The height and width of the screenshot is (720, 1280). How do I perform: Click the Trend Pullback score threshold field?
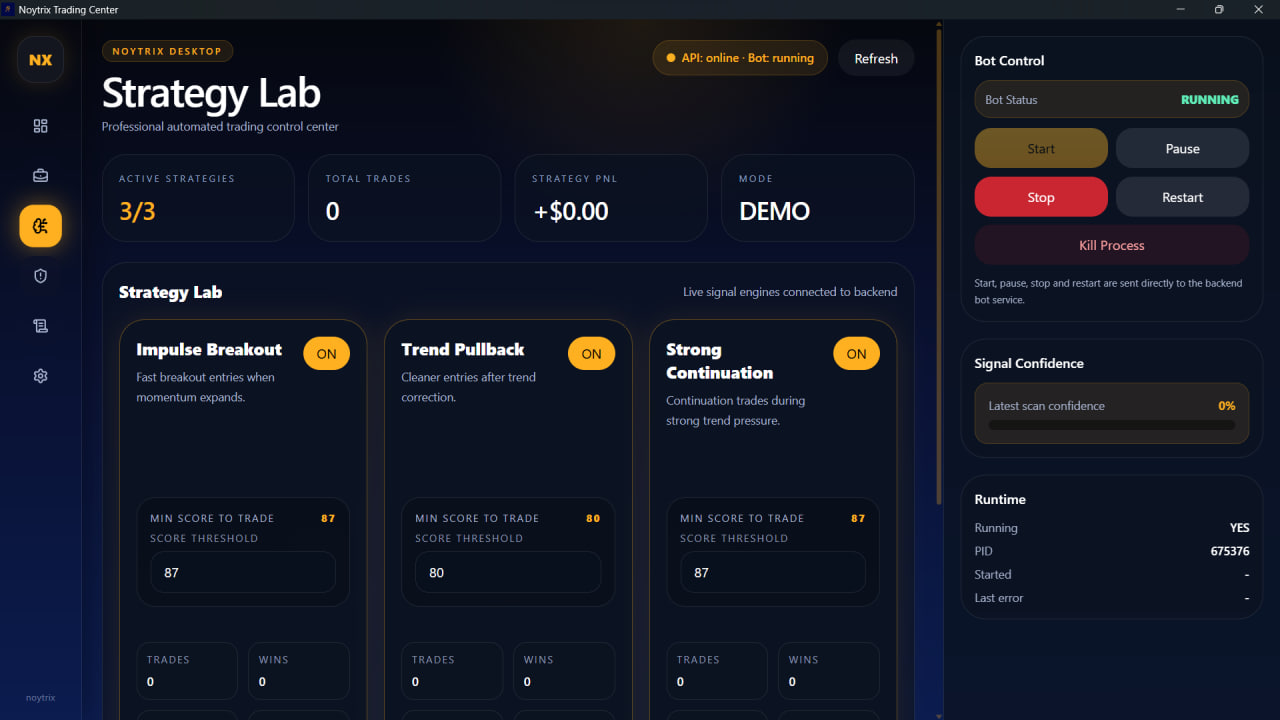click(508, 573)
